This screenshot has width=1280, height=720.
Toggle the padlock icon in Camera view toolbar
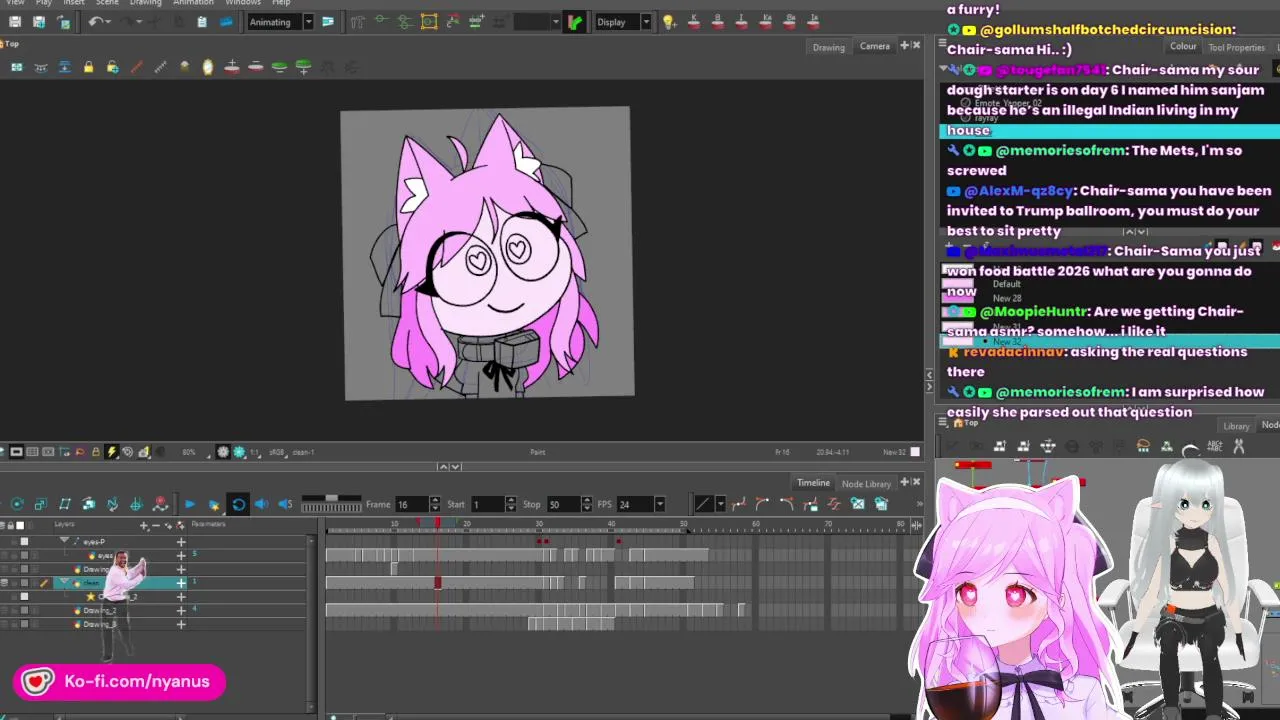coord(88,67)
